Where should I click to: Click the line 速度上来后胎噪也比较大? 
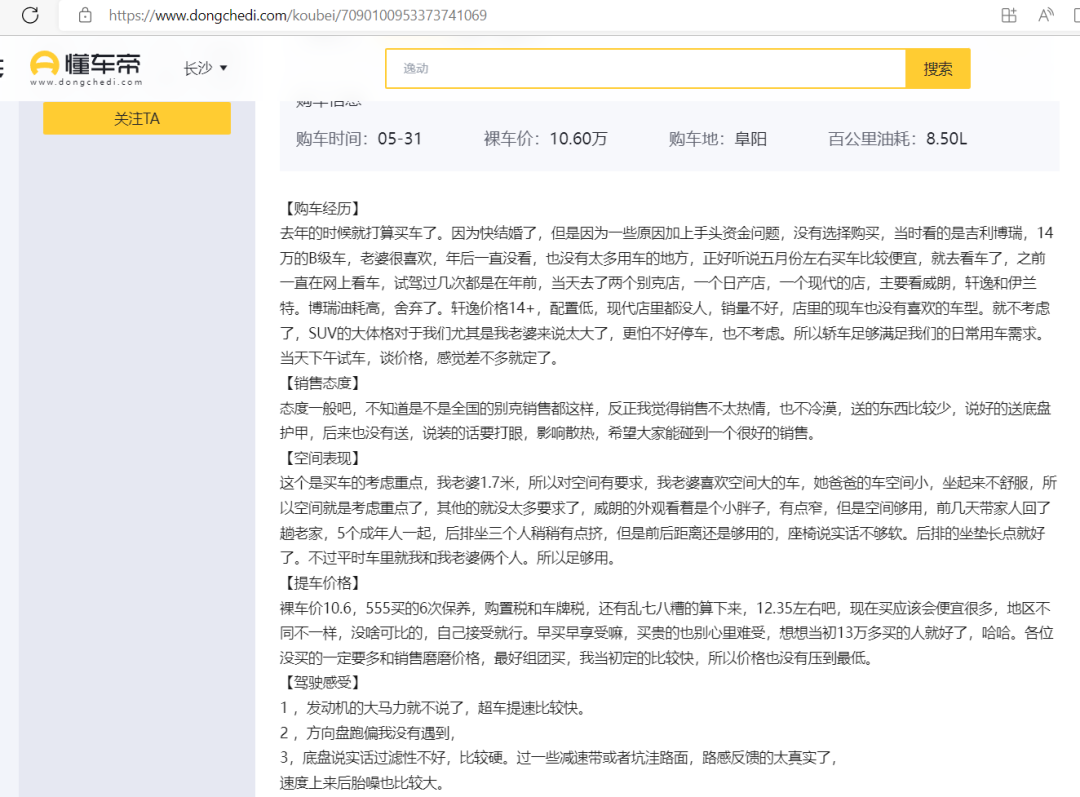point(363,783)
